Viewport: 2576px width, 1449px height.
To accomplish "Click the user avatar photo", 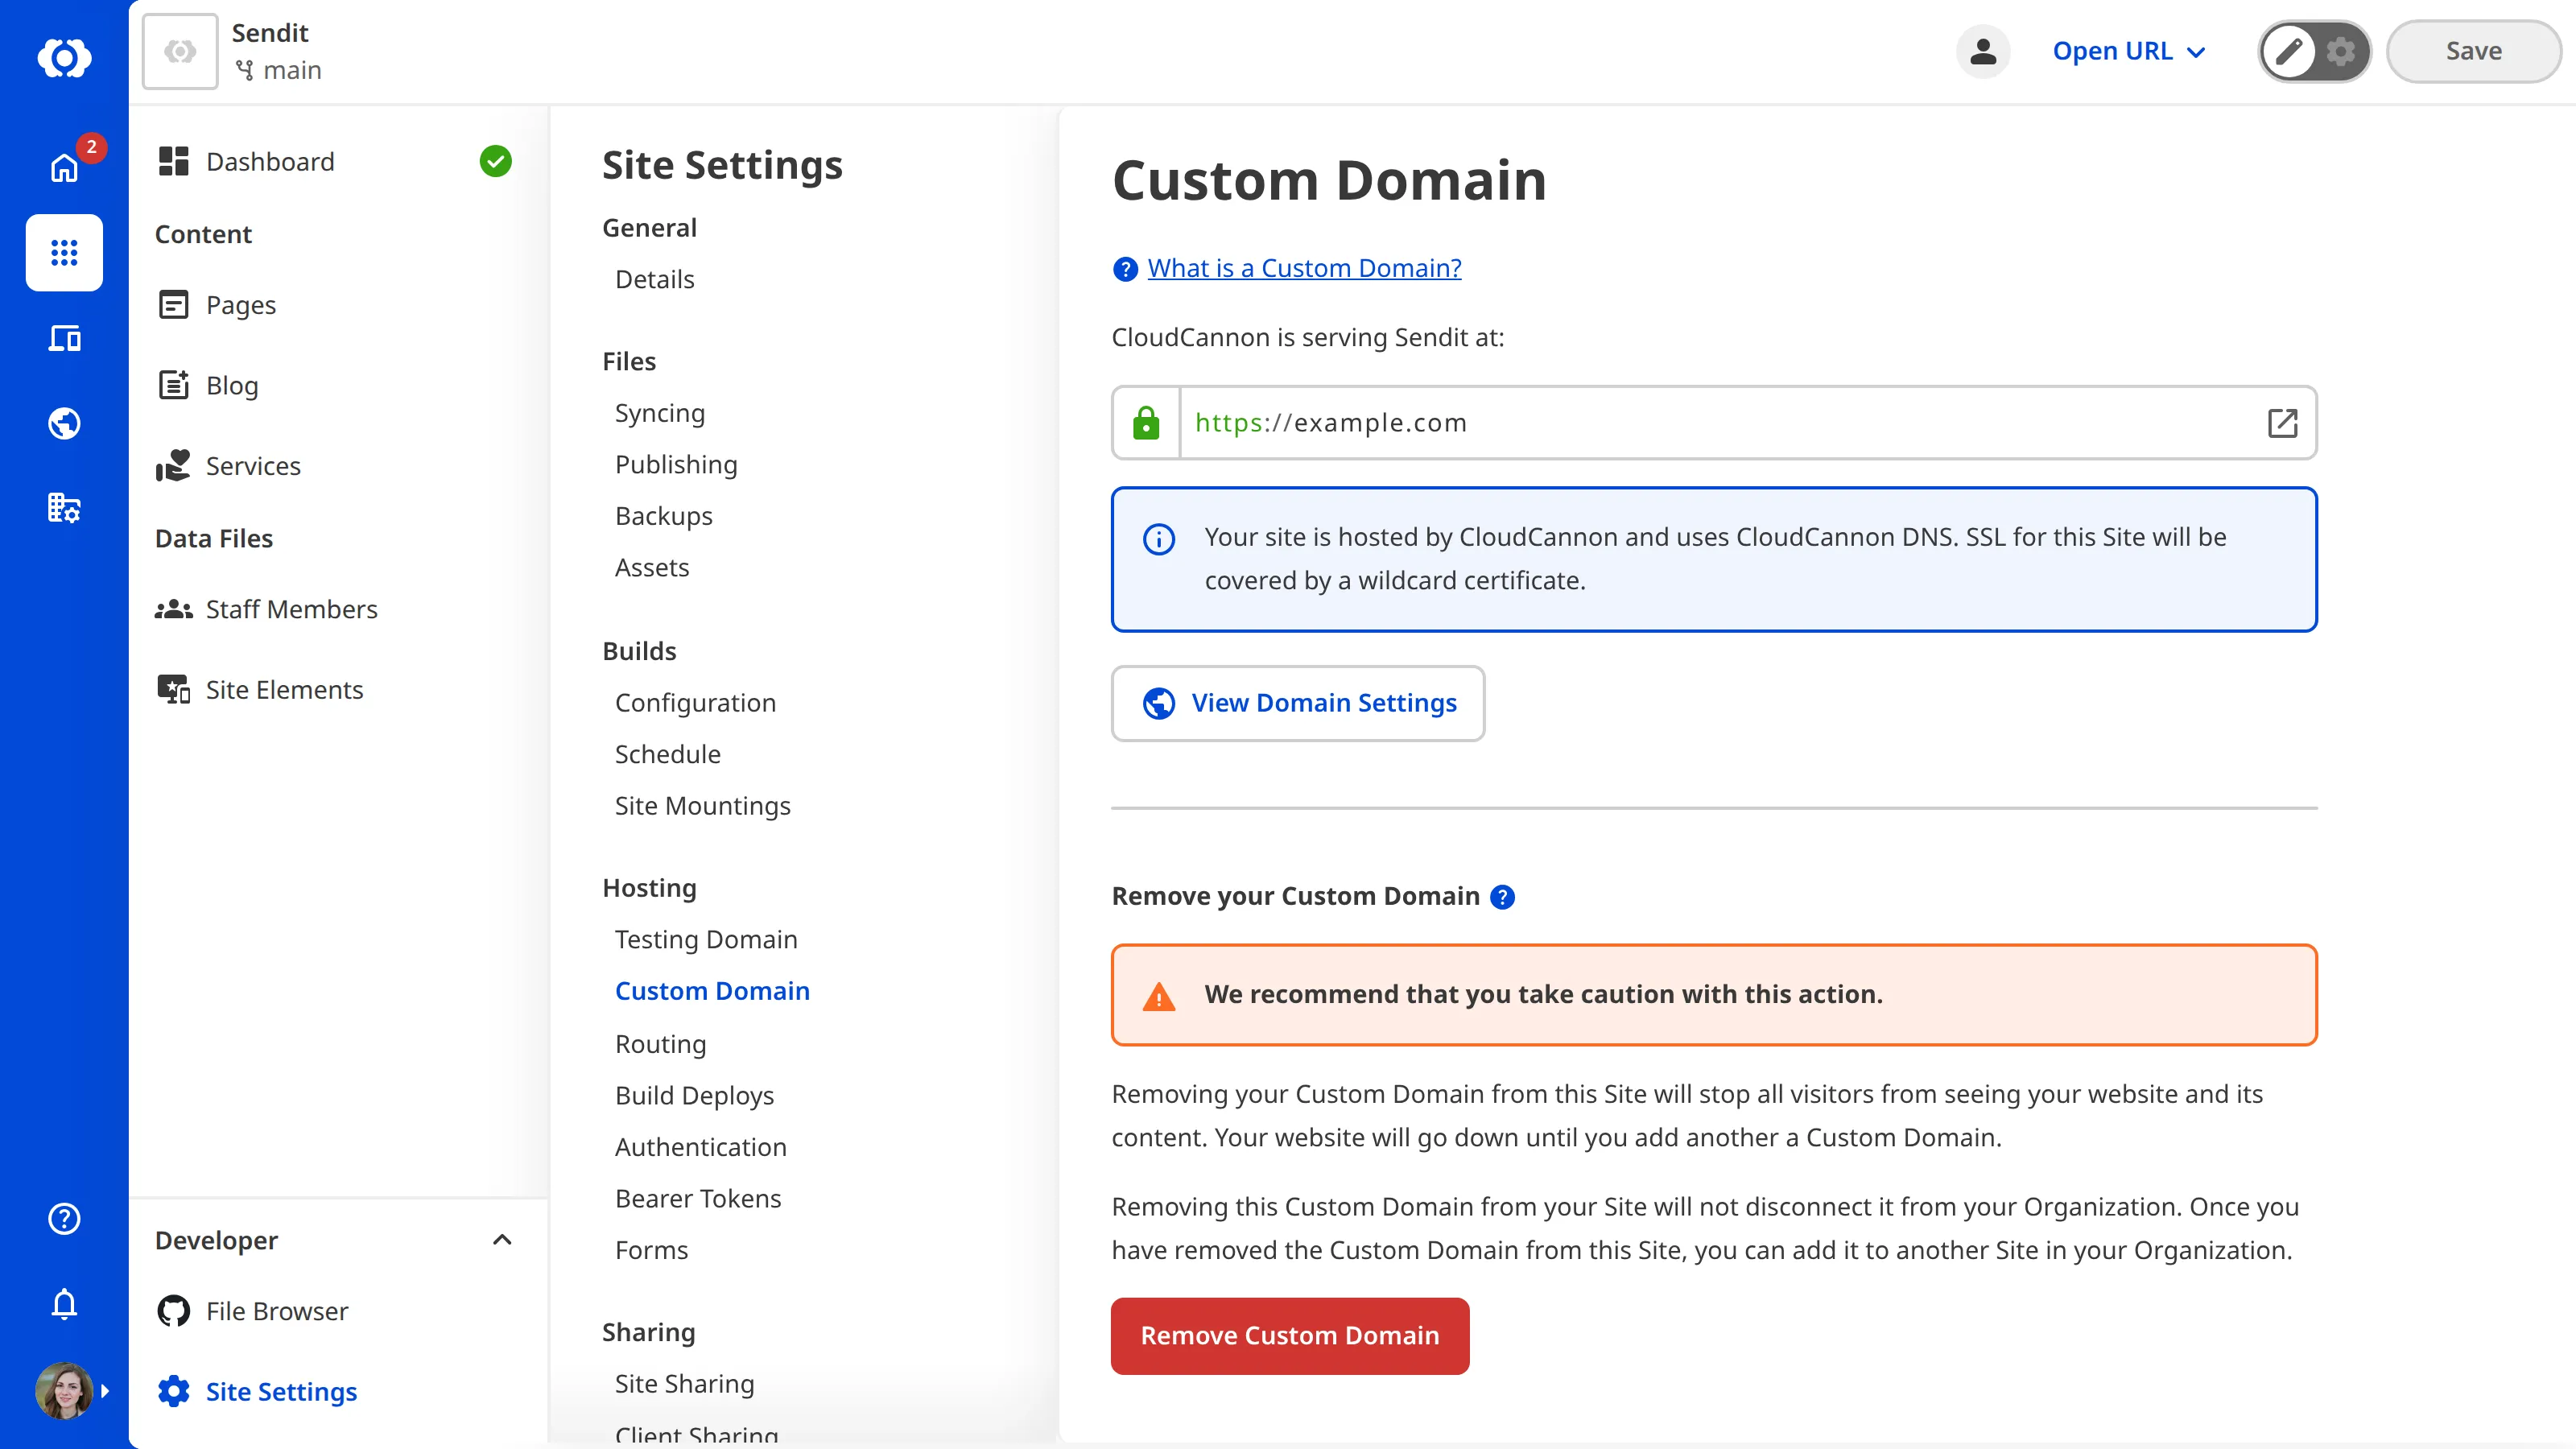I will coord(64,1390).
